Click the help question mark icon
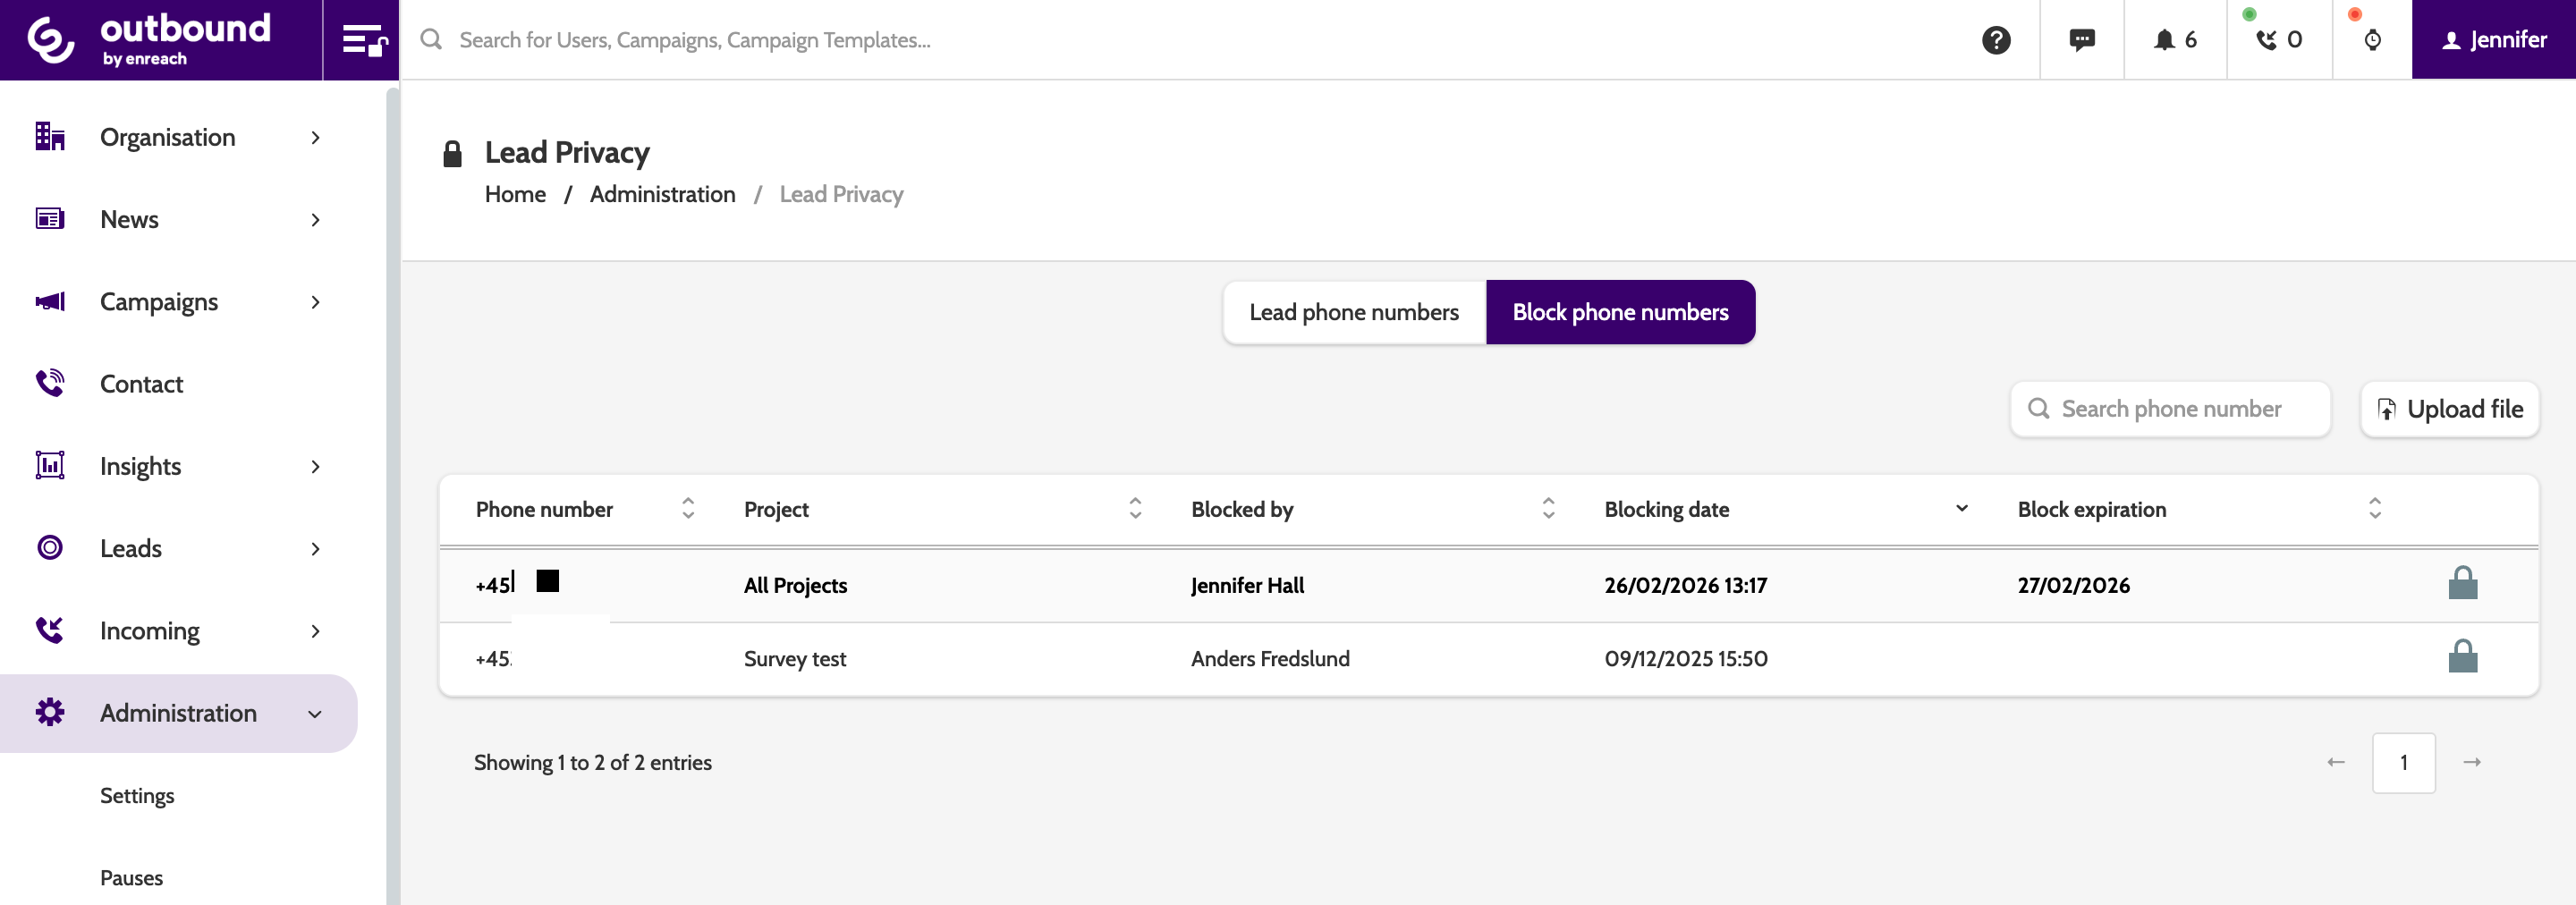This screenshot has height=905, width=2576. pyautogui.click(x=1995, y=40)
